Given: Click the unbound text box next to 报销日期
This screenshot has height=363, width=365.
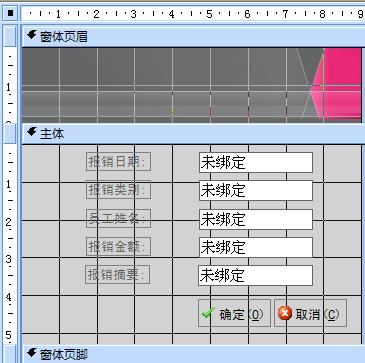Looking at the screenshot, I should pyautogui.click(x=256, y=162).
